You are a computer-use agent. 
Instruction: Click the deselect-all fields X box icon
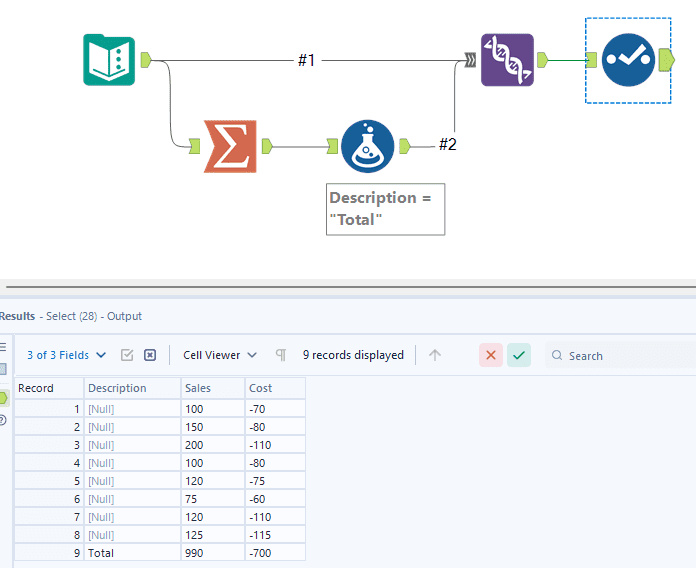[150, 355]
